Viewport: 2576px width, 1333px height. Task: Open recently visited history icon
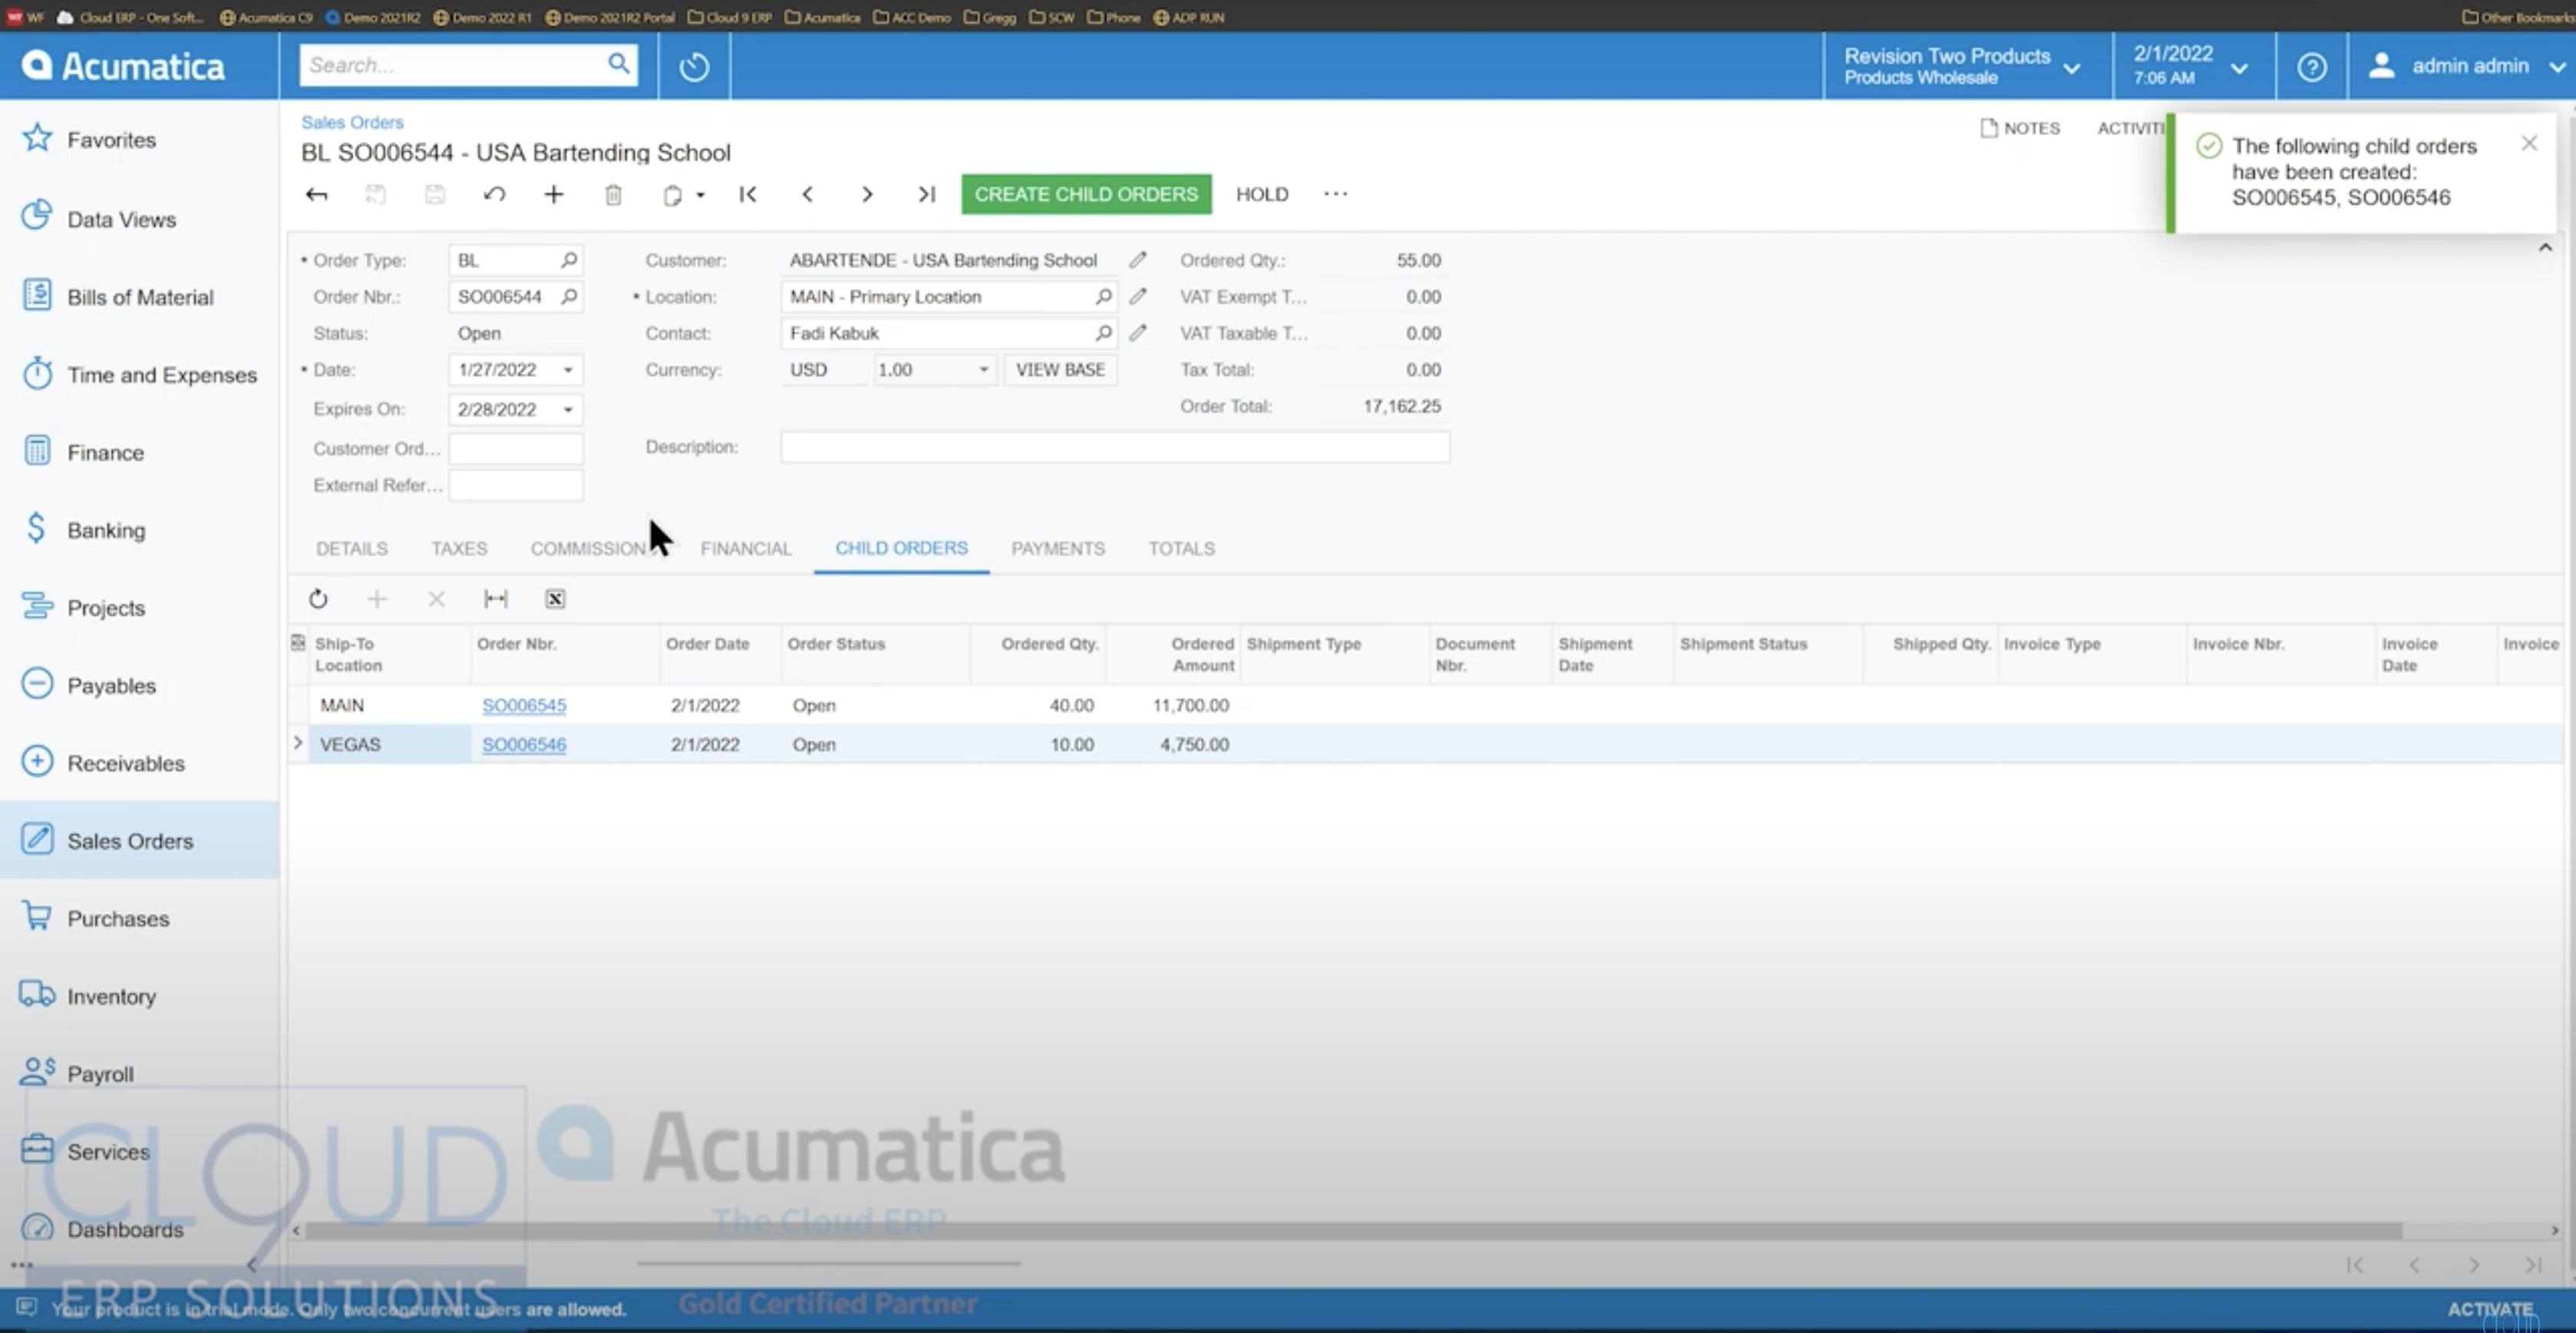coord(694,66)
